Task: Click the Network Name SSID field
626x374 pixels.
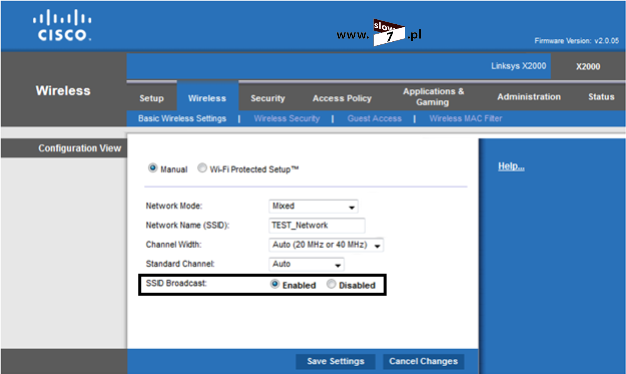Action: [x=317, y=226]
